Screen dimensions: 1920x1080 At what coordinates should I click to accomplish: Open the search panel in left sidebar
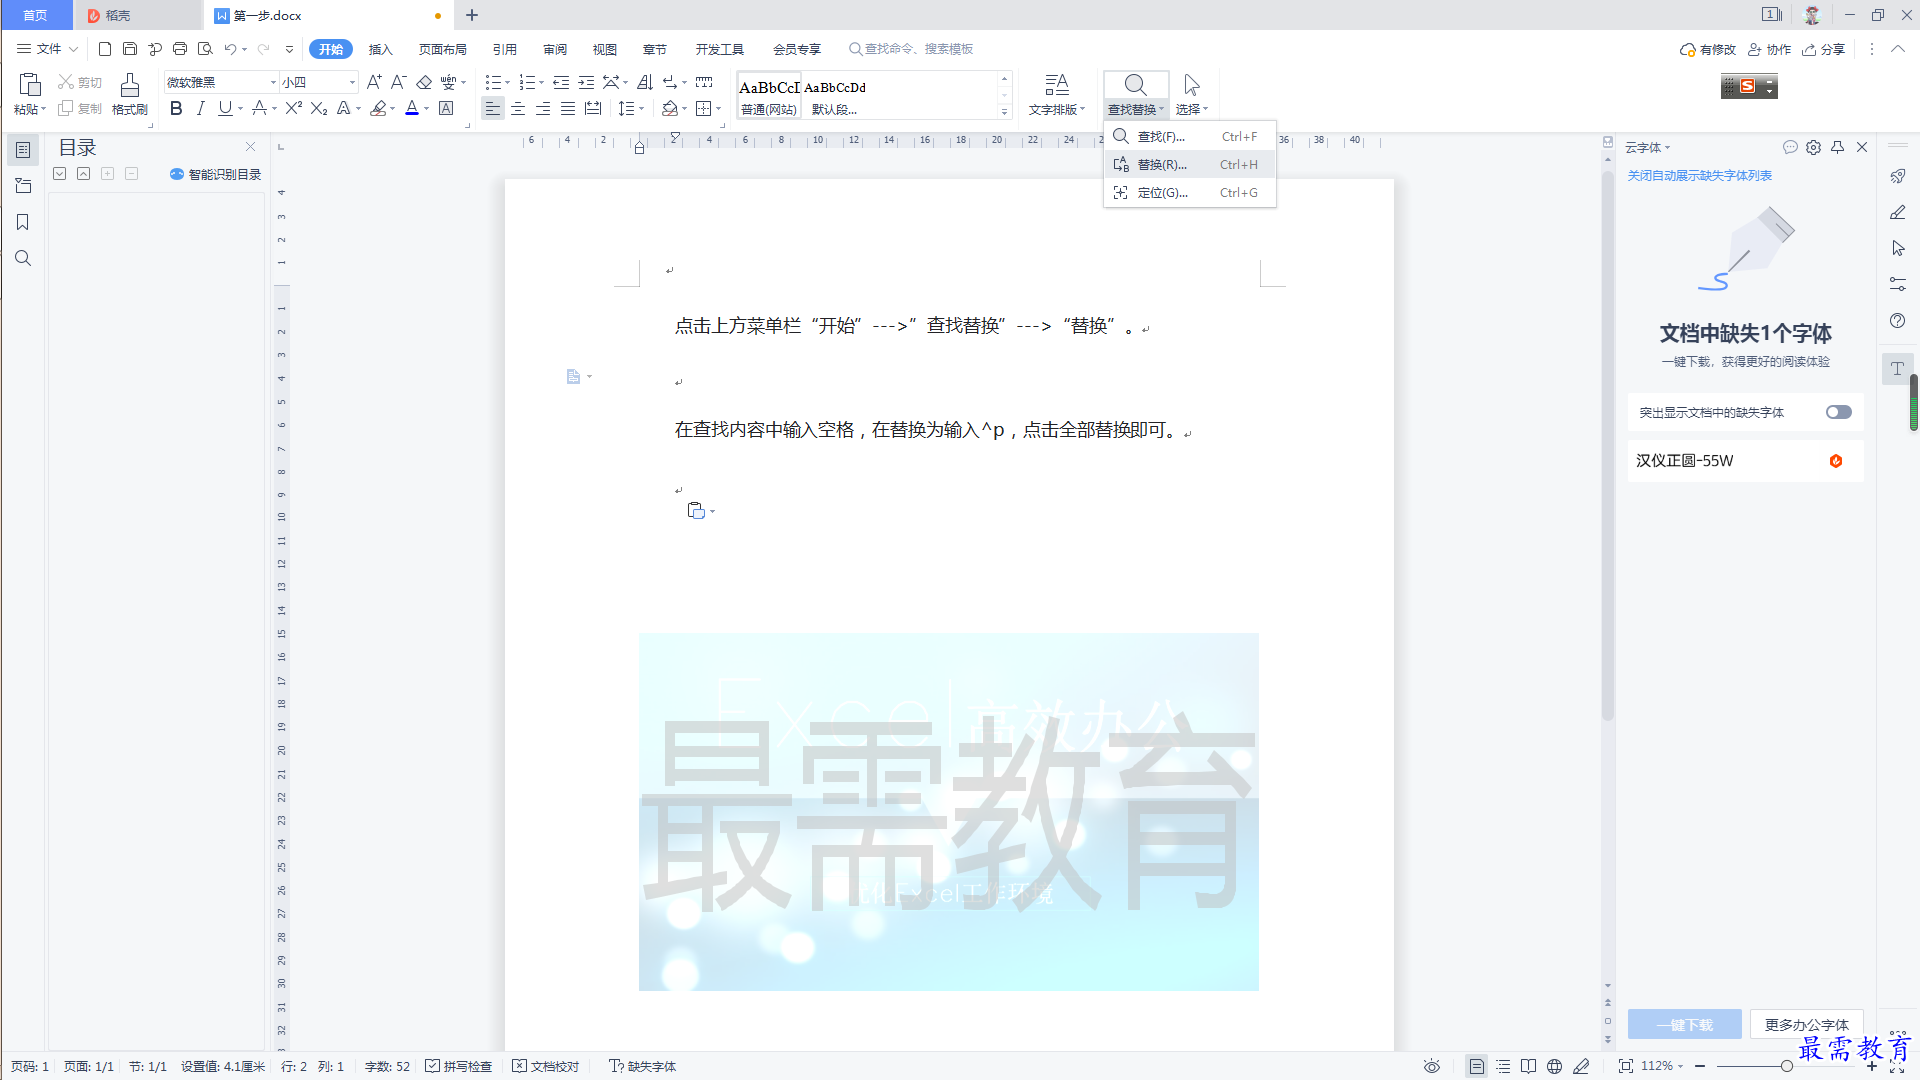coord(23,258)
